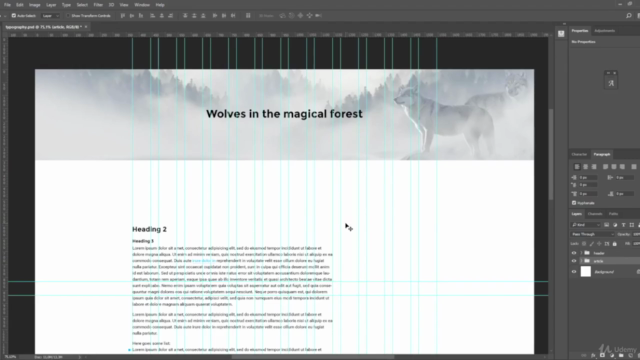Open the File menu
The width and height of the screenshot is (640, 360).
[x=7, y=5]
